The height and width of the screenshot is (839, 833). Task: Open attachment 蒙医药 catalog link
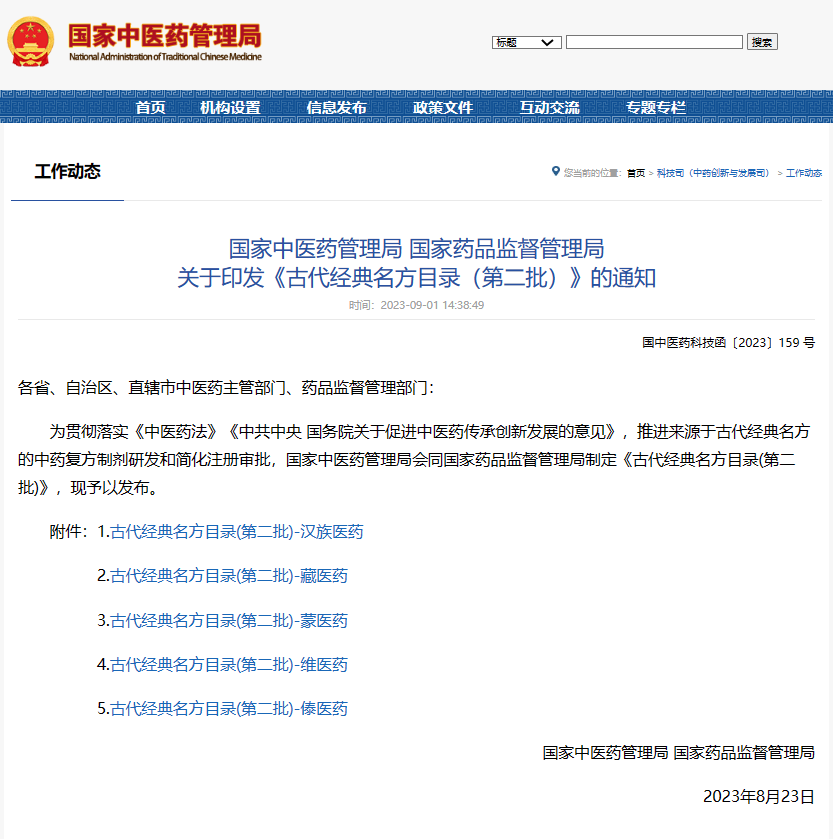click(x=229, y=621)
